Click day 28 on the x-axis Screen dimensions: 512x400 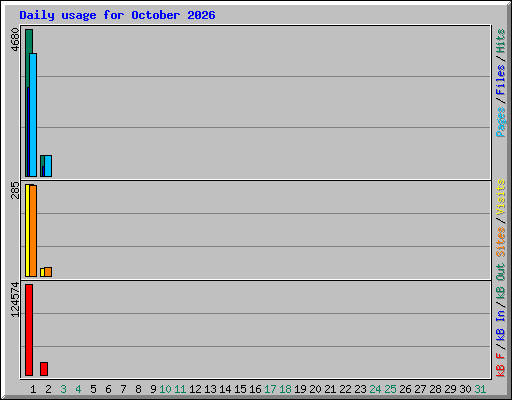click(x=435, y=389)
